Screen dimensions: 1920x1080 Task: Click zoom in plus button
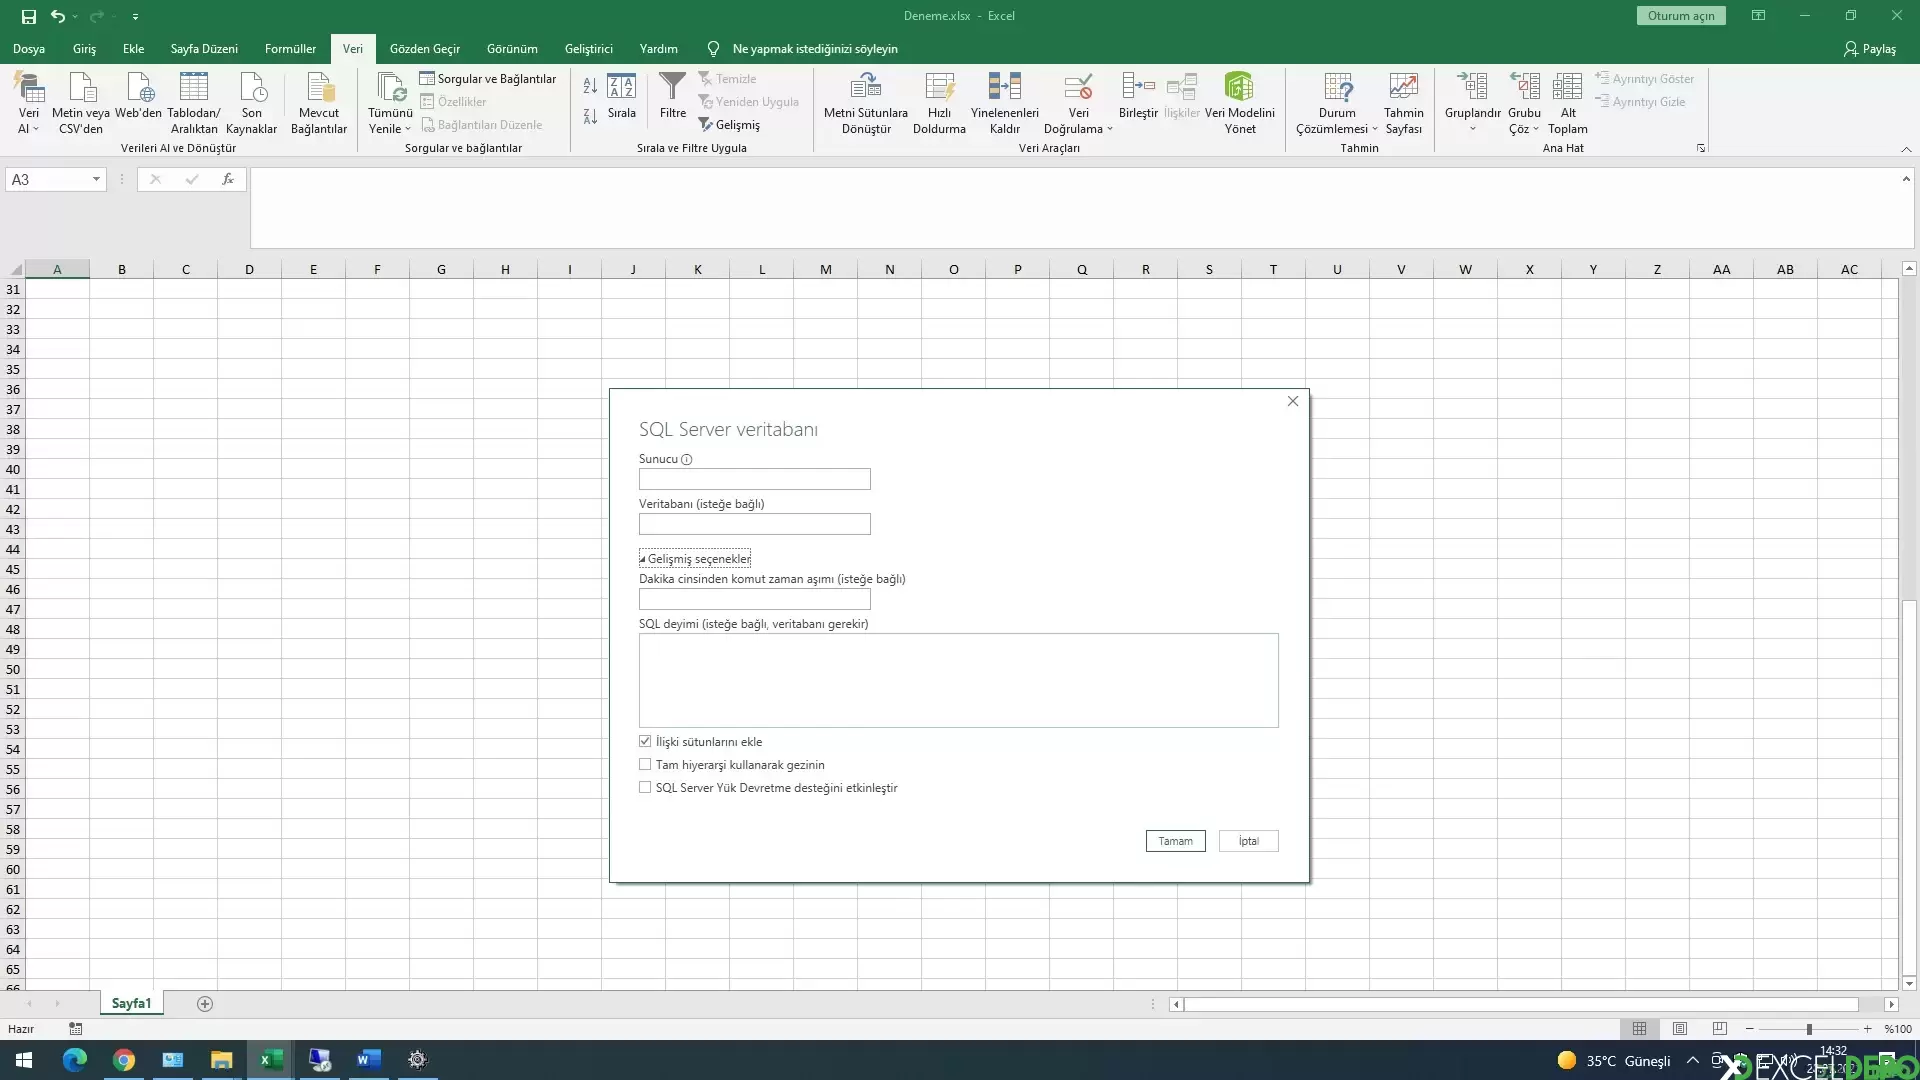tap(1867, 1029)
